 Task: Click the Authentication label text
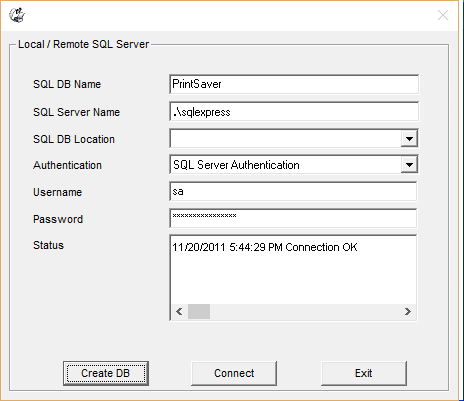click(x=67, y=165)
